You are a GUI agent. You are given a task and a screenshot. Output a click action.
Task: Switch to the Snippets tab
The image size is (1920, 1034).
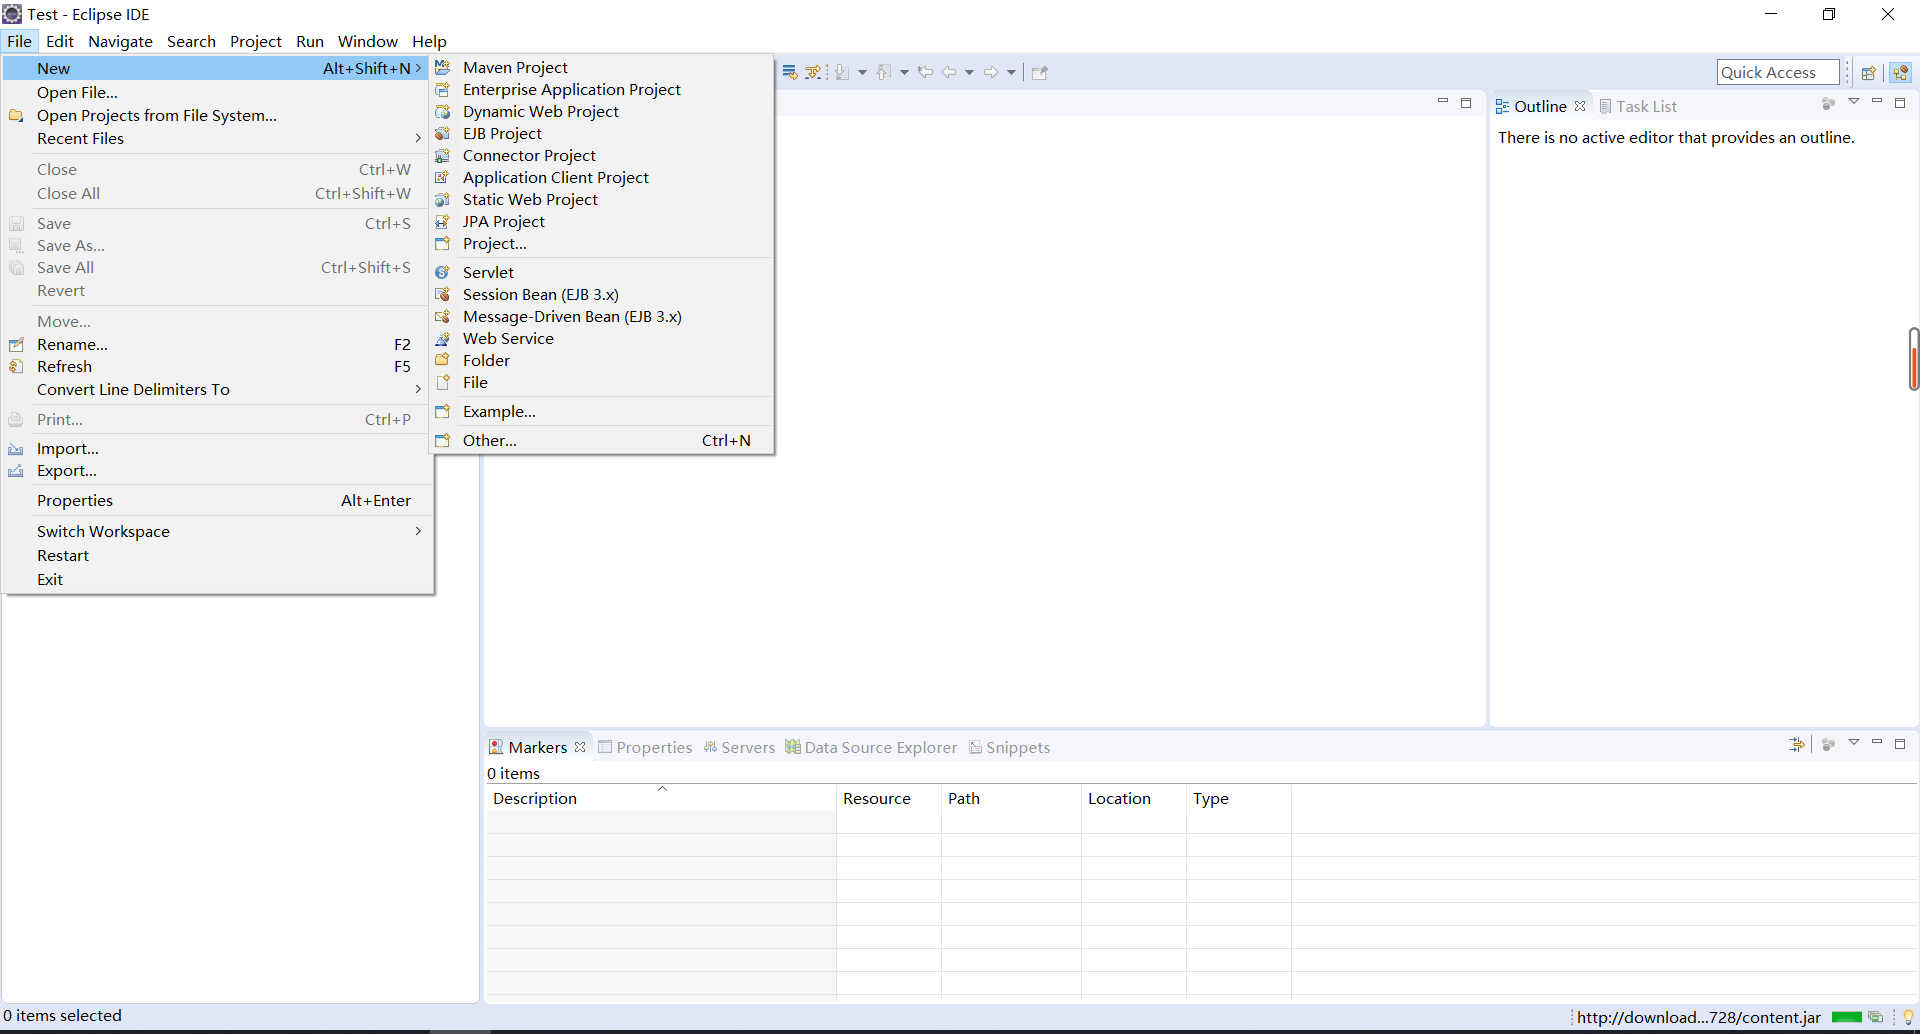click(x=1009, y=747)
